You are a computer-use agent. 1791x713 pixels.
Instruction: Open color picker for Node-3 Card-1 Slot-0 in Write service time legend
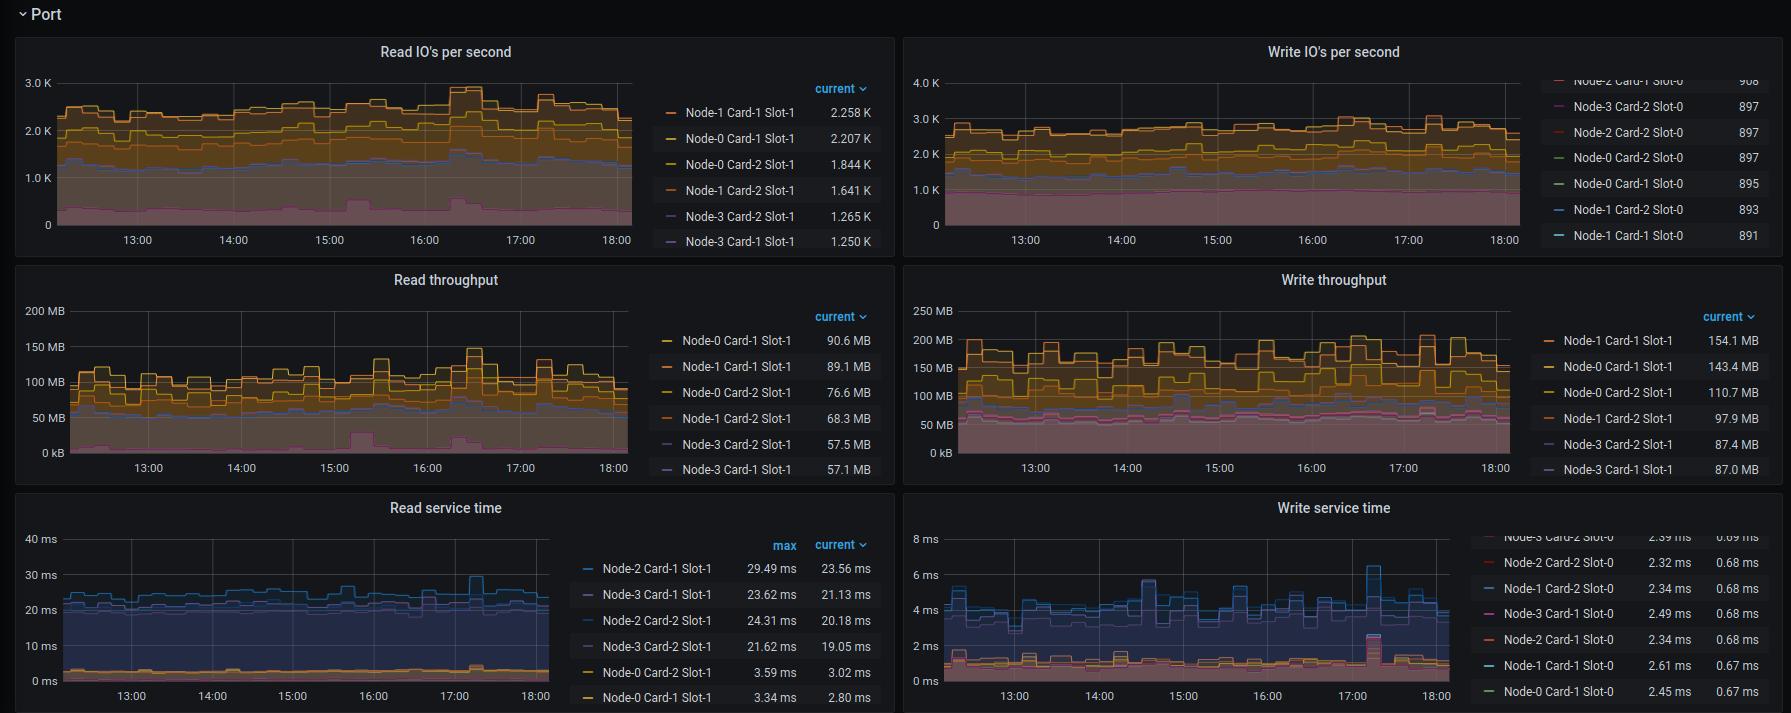tap(1489, 615)
